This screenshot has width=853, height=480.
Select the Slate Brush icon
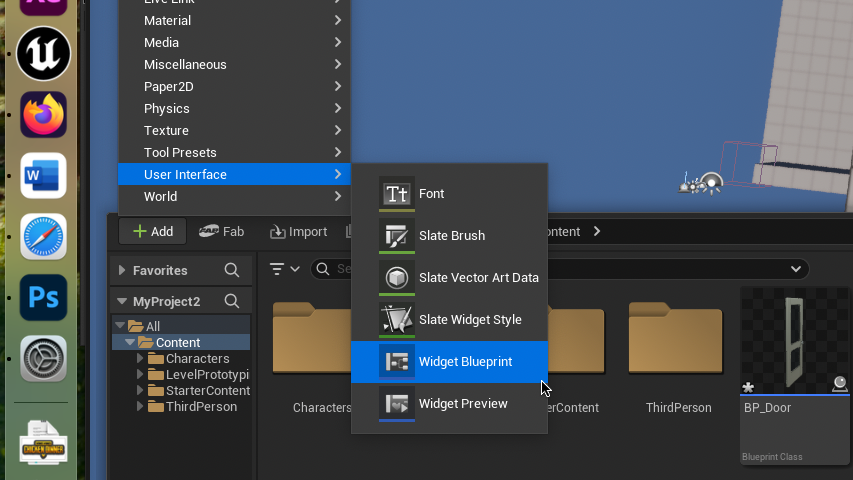click(397, 236)
